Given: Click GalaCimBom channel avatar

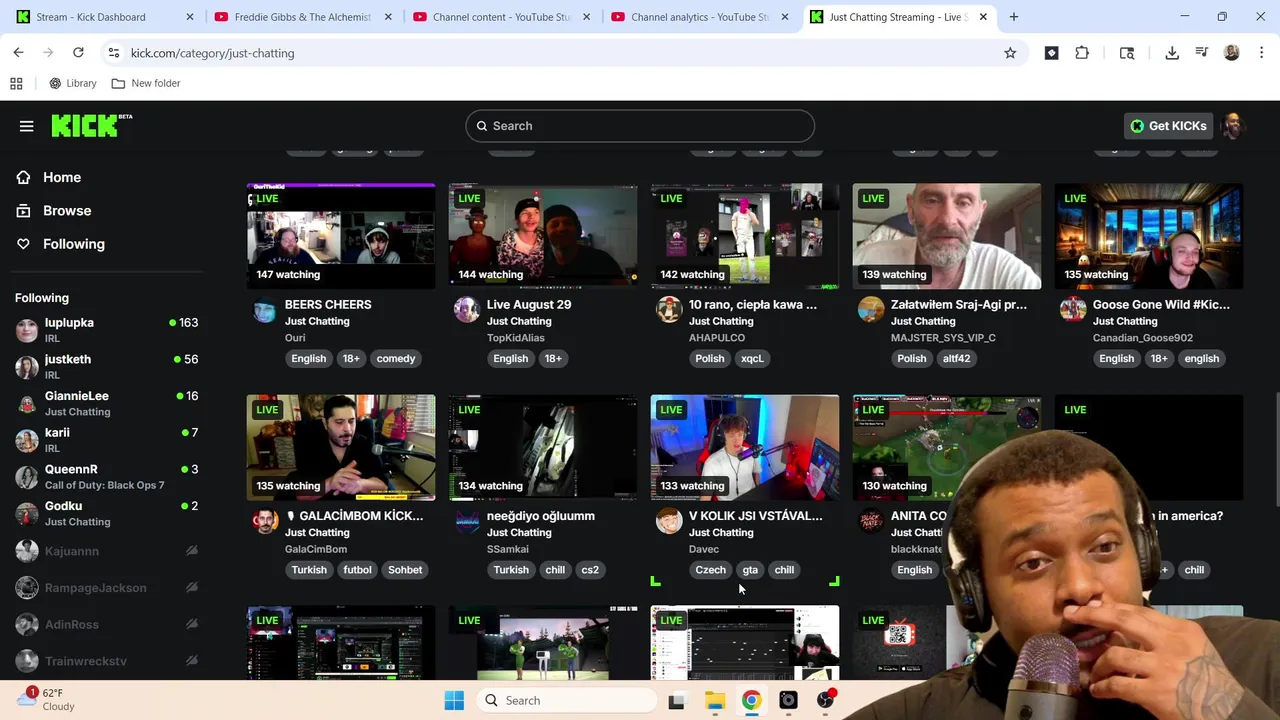Looking at the screenshot, I should click(x=265, y=521).
